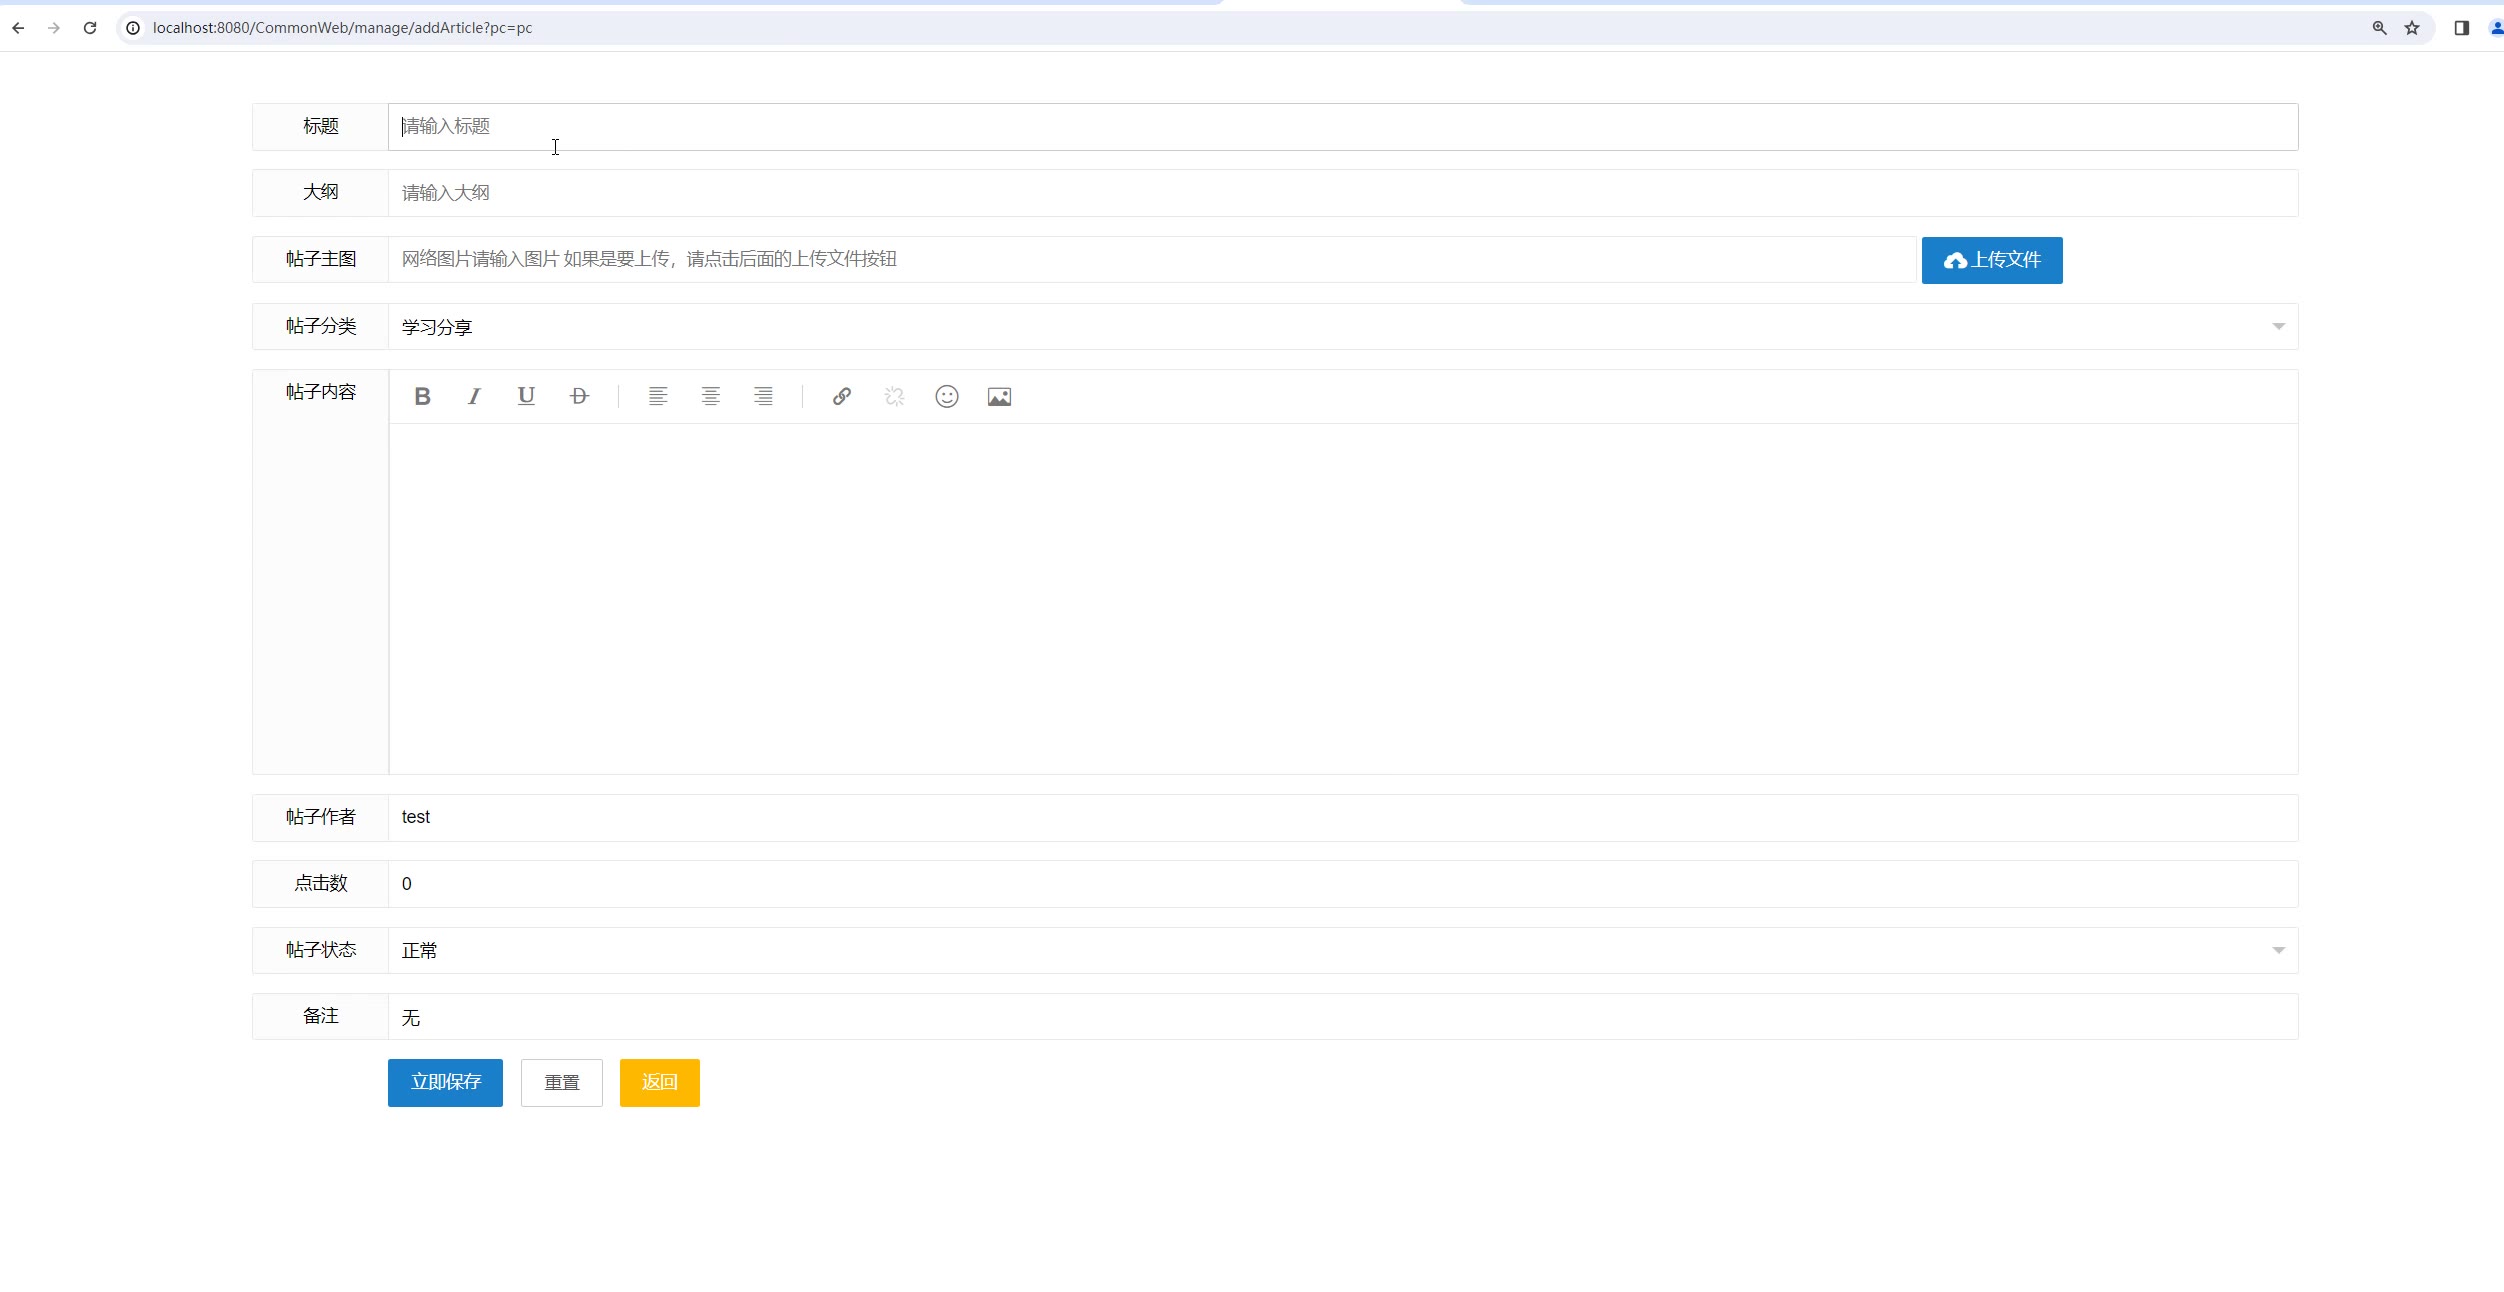
Task: Toggle bold formatting in editor toolbar
Action: click(x=422, y=397)
